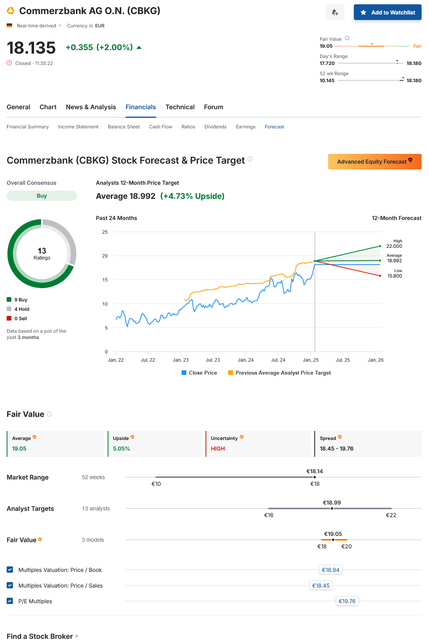
Task: Click the info icon after Stock Forecast heading
Action: click(x=250, y=159)
